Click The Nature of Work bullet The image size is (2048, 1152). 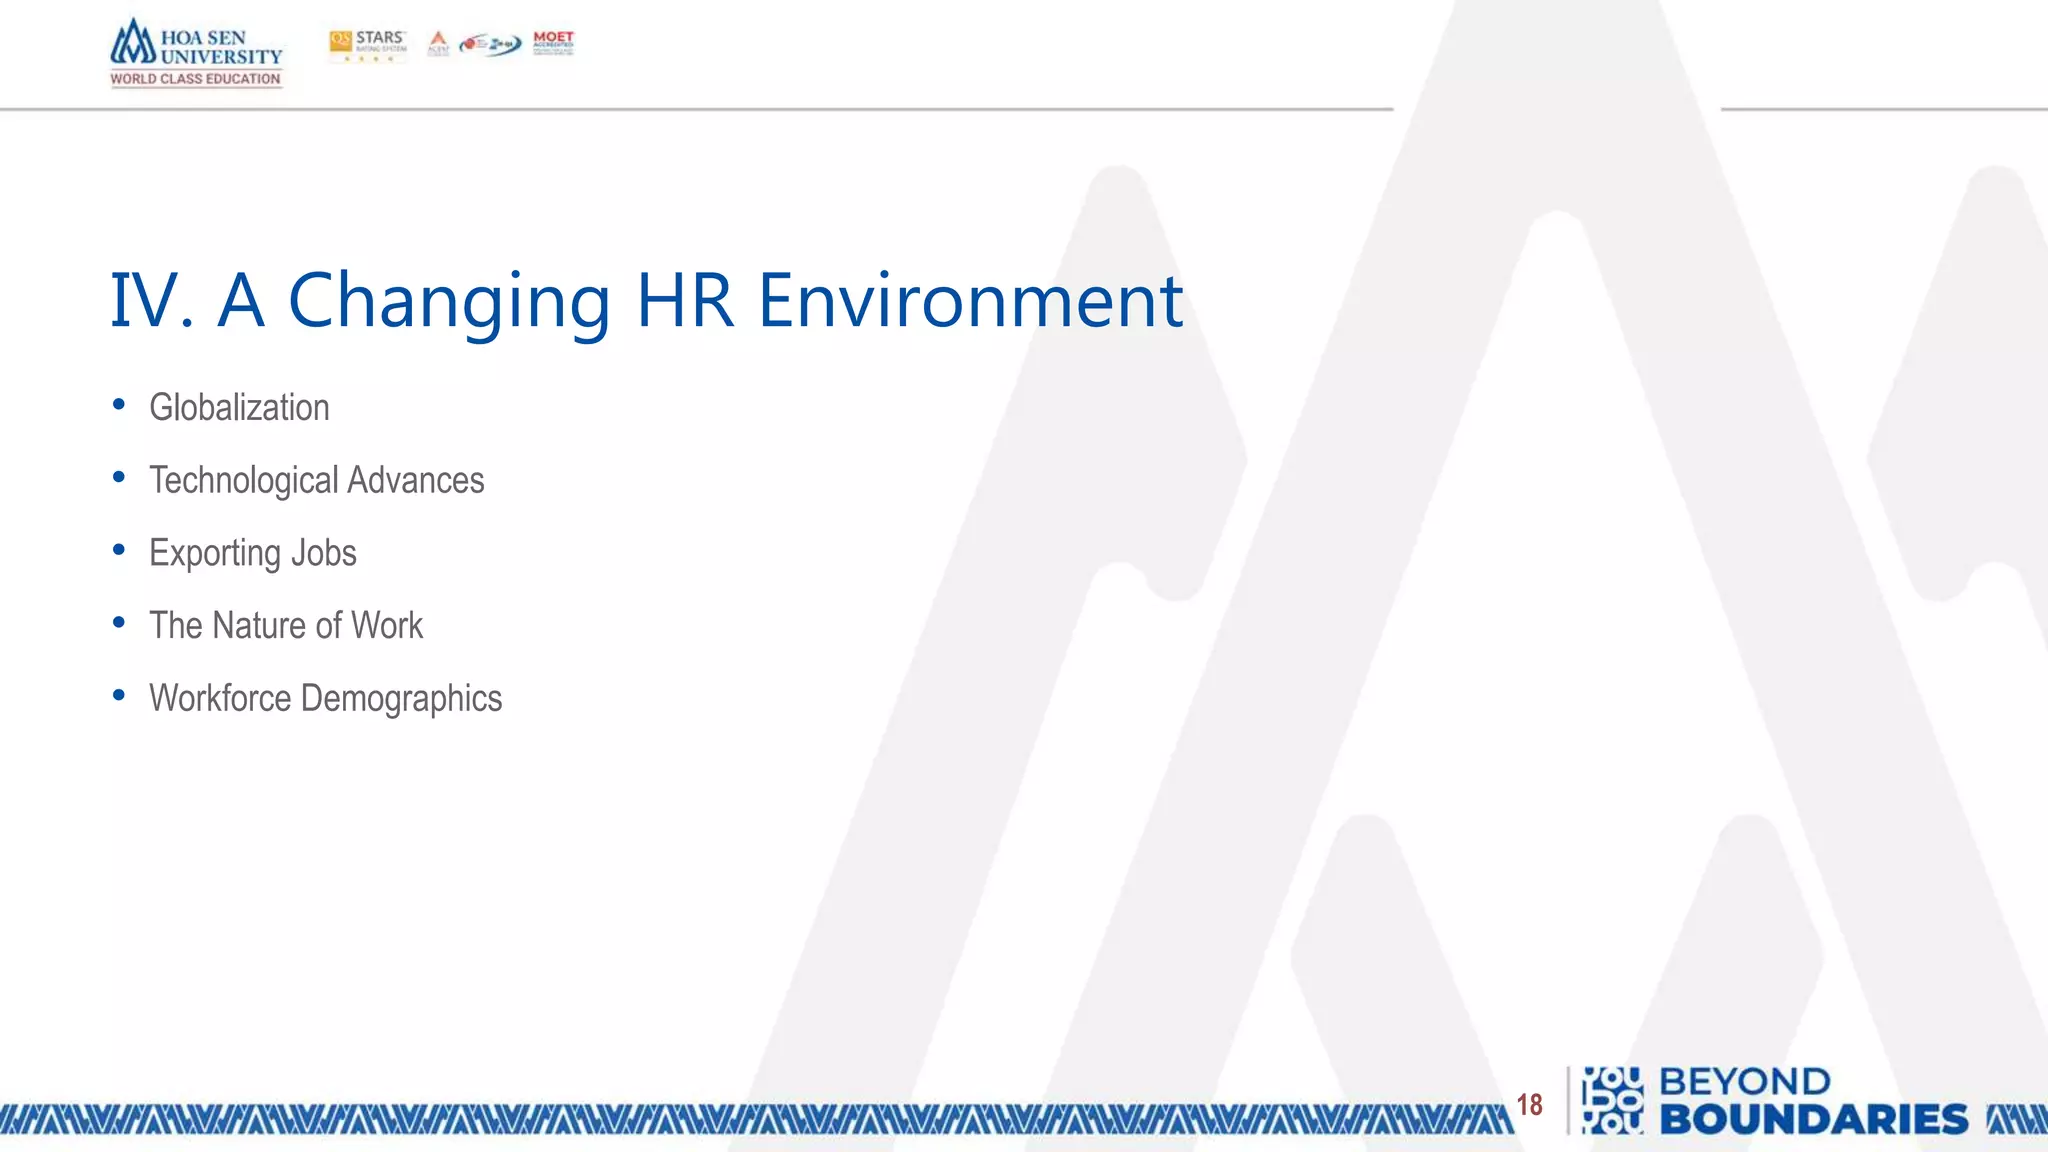[286, 626]
